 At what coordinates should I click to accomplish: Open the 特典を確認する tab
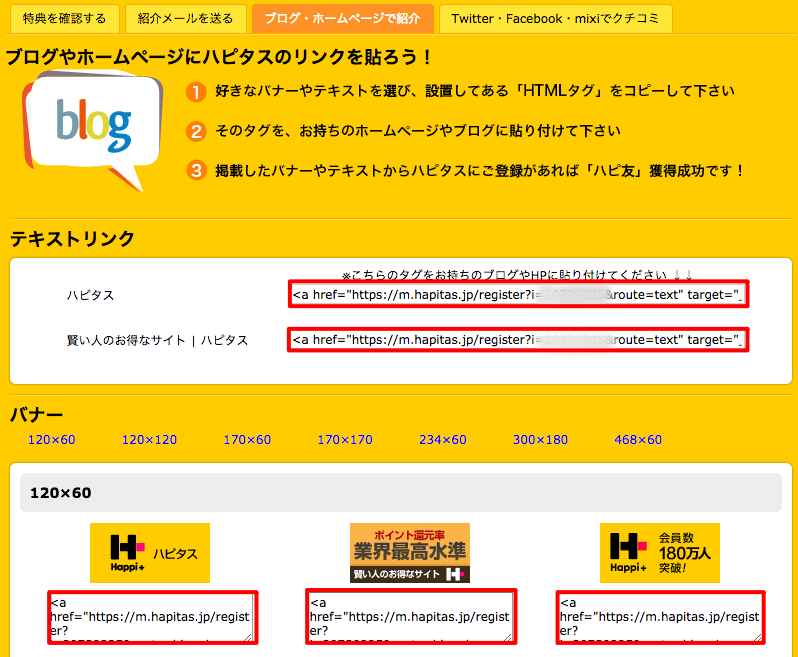click(x=65, y=19)
